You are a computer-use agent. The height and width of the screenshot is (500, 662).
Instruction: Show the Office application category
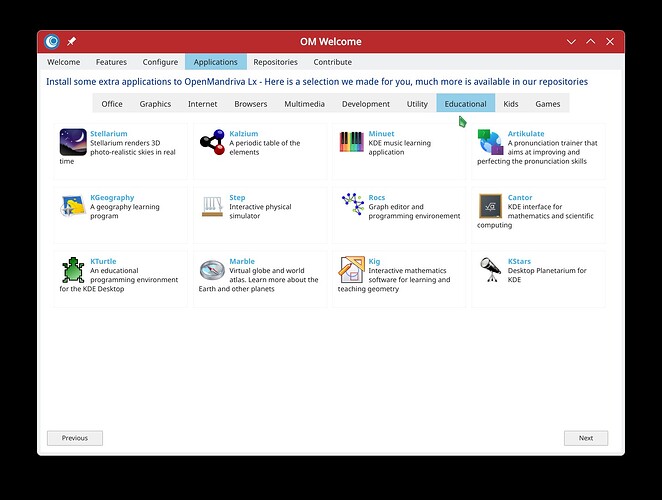tap(112, 104)
